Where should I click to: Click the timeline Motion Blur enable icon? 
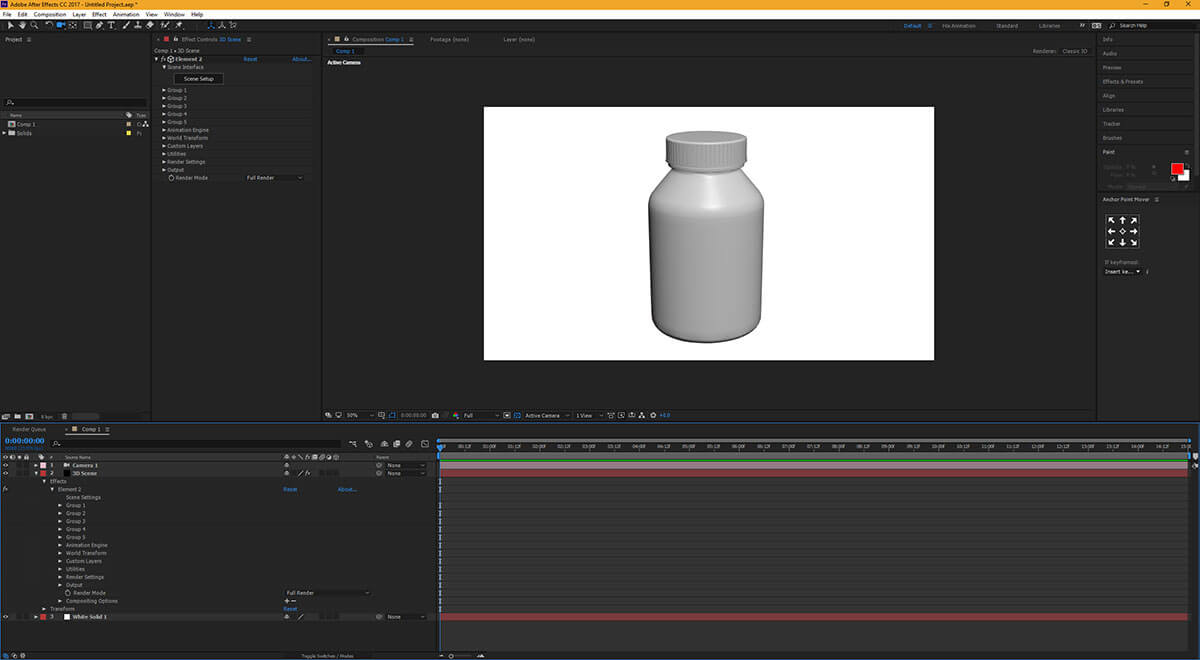coord(409,443)
